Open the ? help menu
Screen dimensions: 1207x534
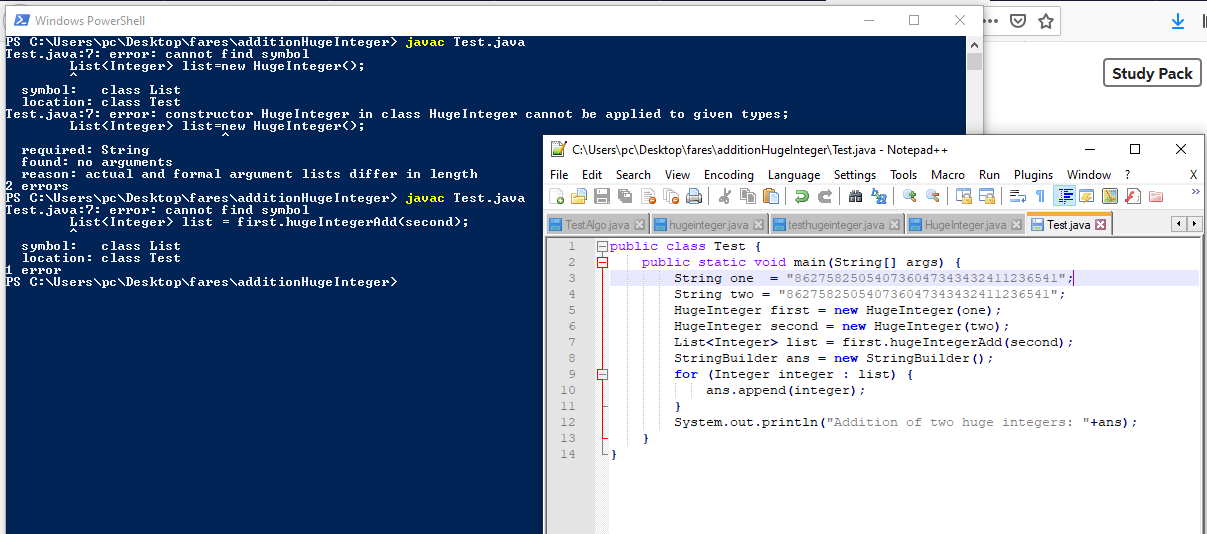[1127, 174]
